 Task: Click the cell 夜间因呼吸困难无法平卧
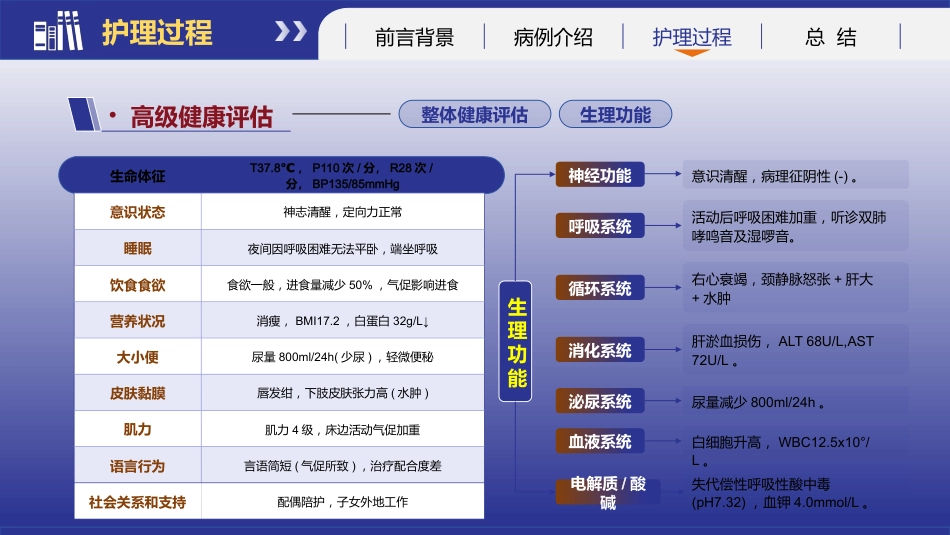tap(342, 249)
